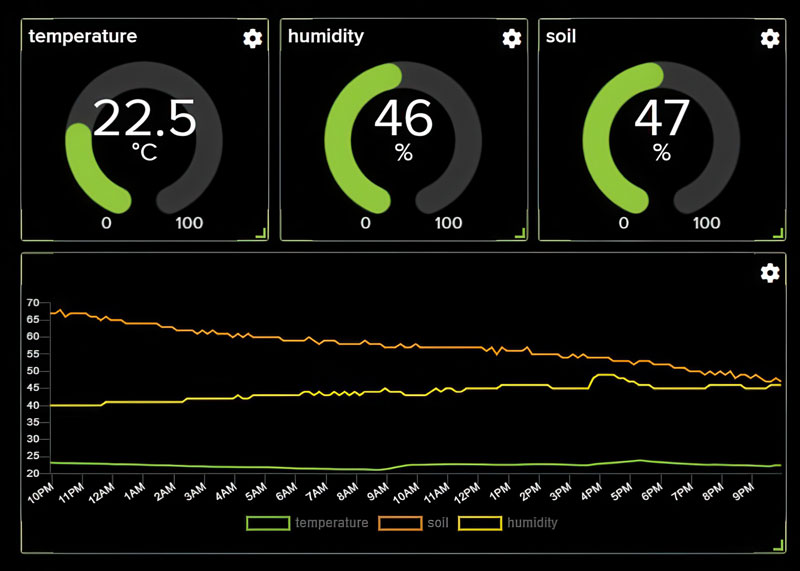Image resolution: width=800 pixels, height=571 pixels.
Task: Click the soil widget resize corner handle
Action: pos(778,233)
